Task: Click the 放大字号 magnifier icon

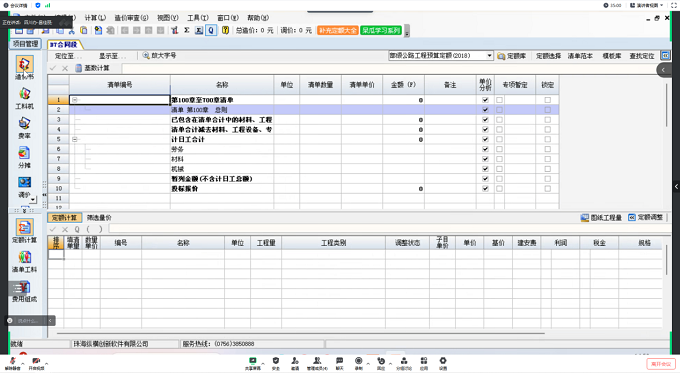Action: [146, 56]
